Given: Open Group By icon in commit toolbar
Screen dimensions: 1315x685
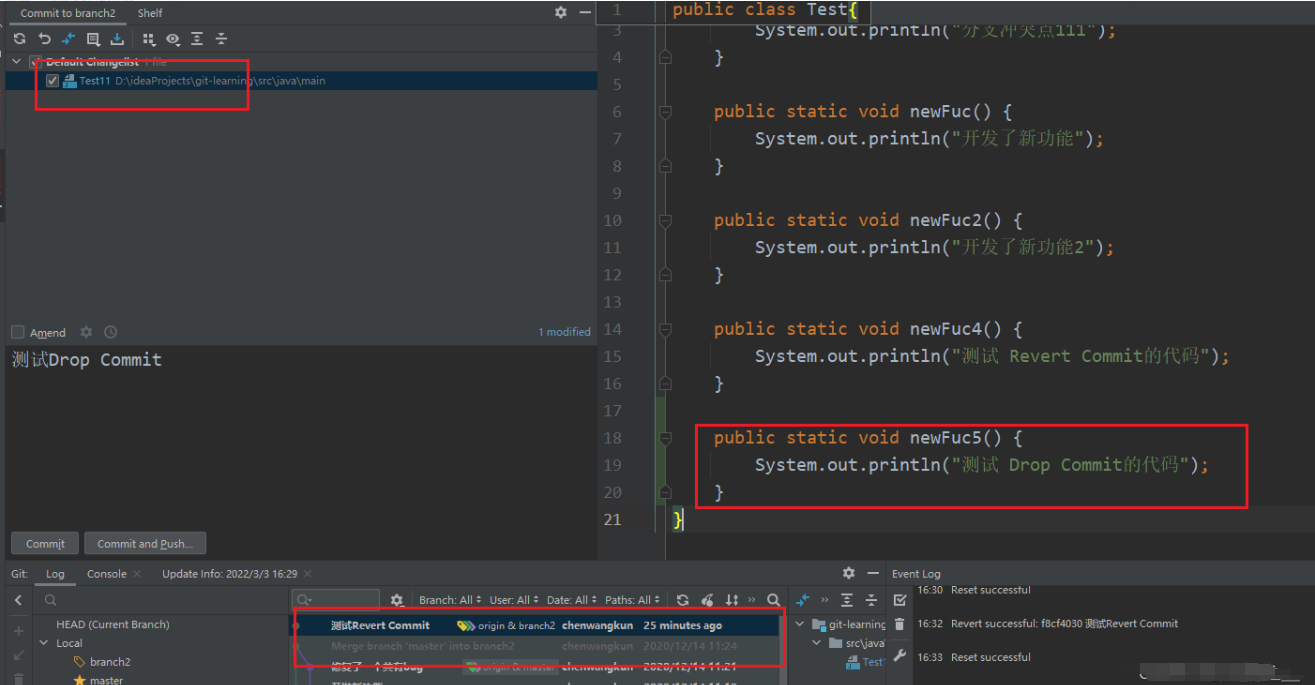Looking at the screenshot, I should tap(149, 39).
